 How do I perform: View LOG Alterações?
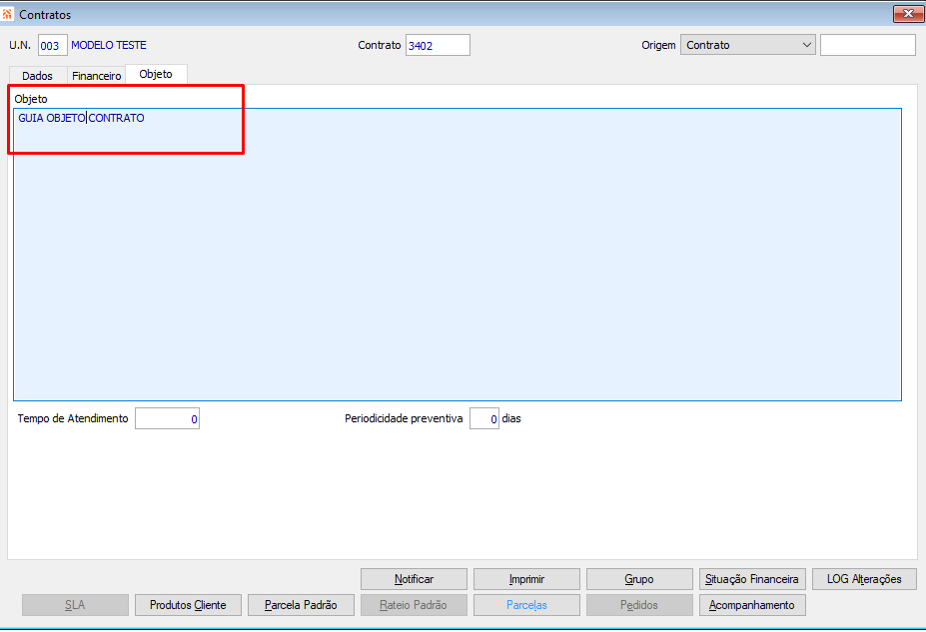864,579
